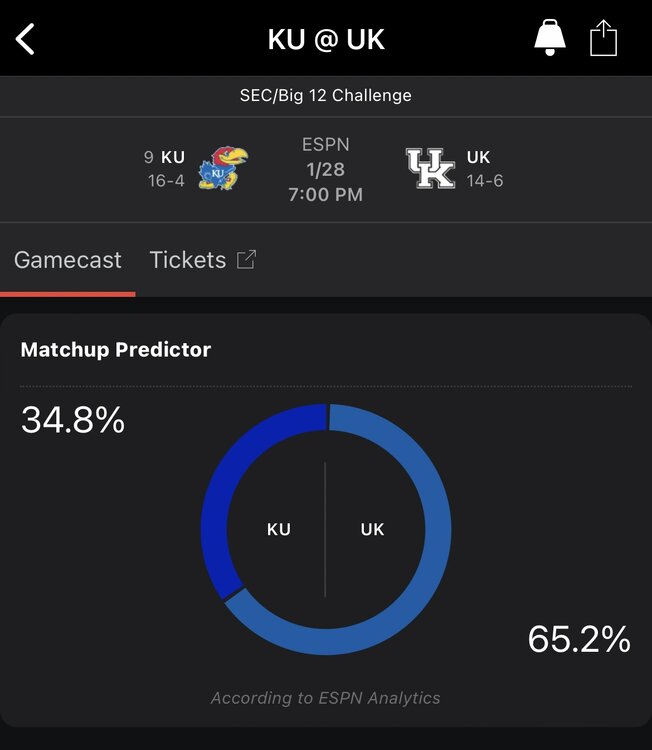Tap the KU team name in scoreboard
Screen dimensions: 652x750
pos(173,157)
